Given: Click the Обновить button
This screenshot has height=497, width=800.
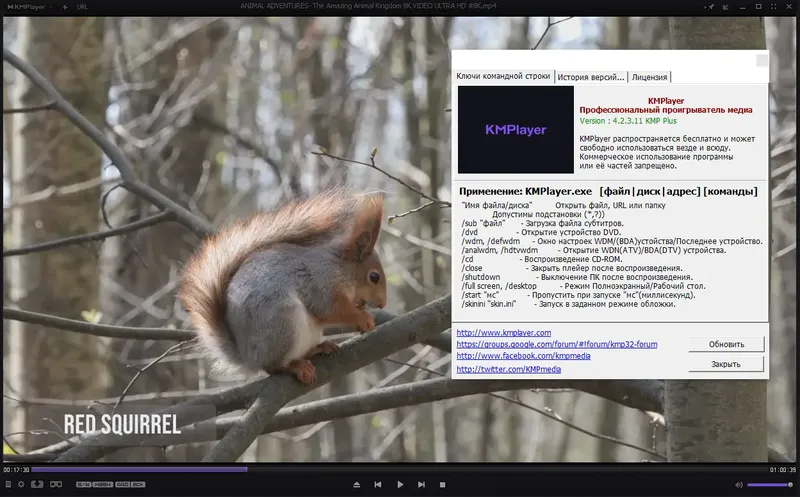Looking at the screenshot, I should [726, 344].
